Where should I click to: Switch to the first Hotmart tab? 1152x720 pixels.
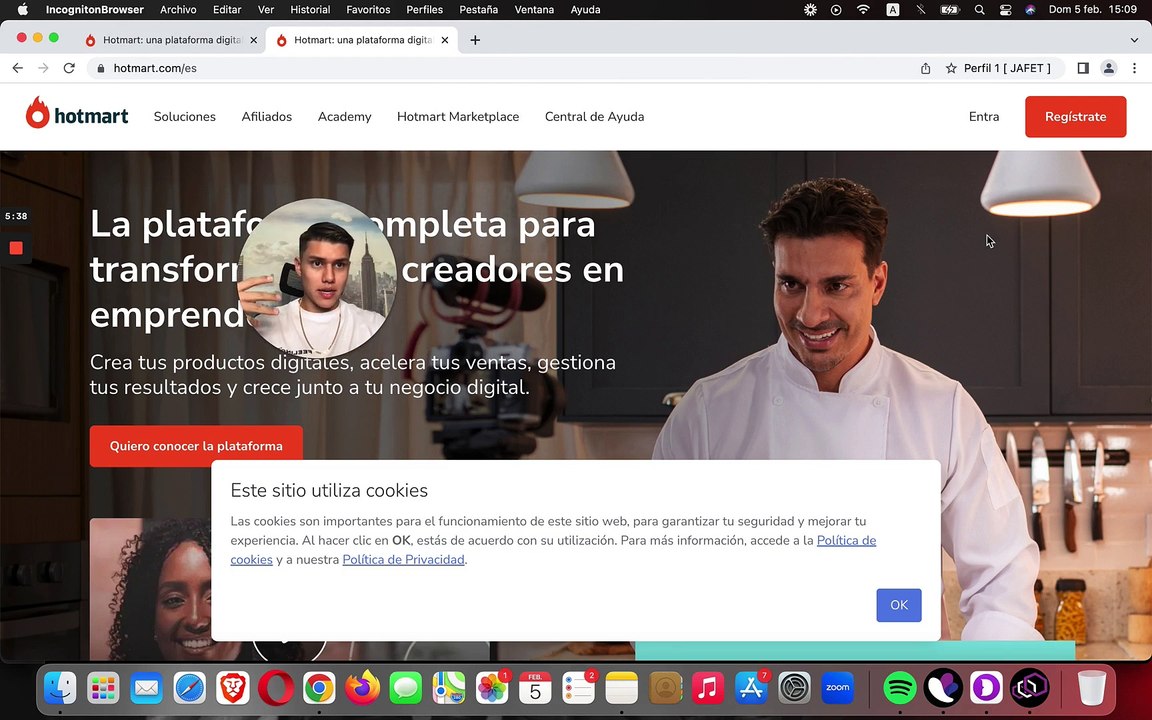[171, 40]
